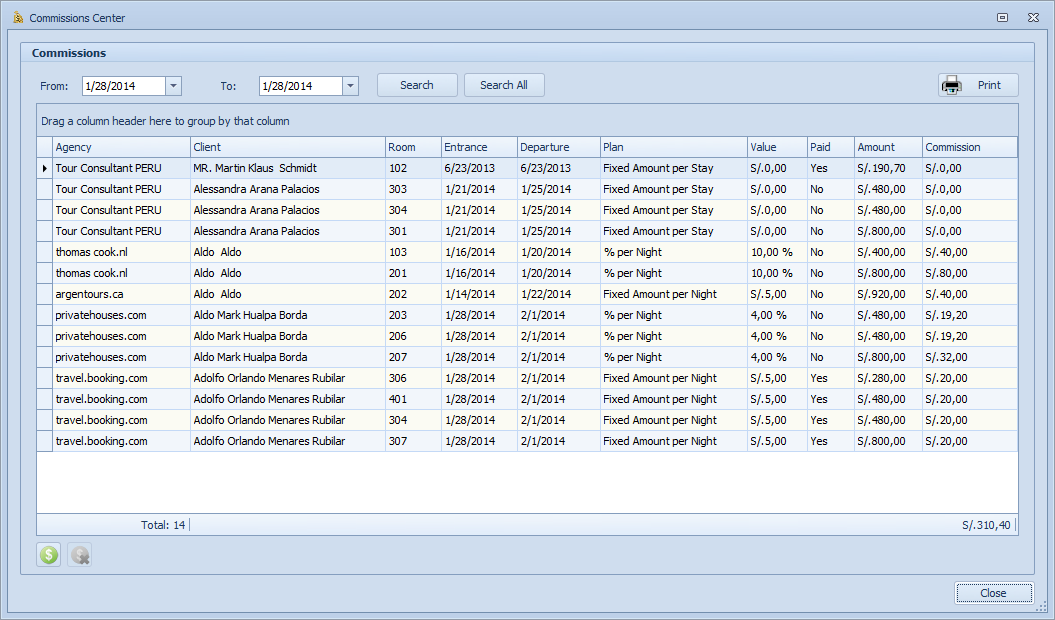Viewport: 1055px width, 620px height.
Task: Click inside the From date input field
Action: [123, 86]
